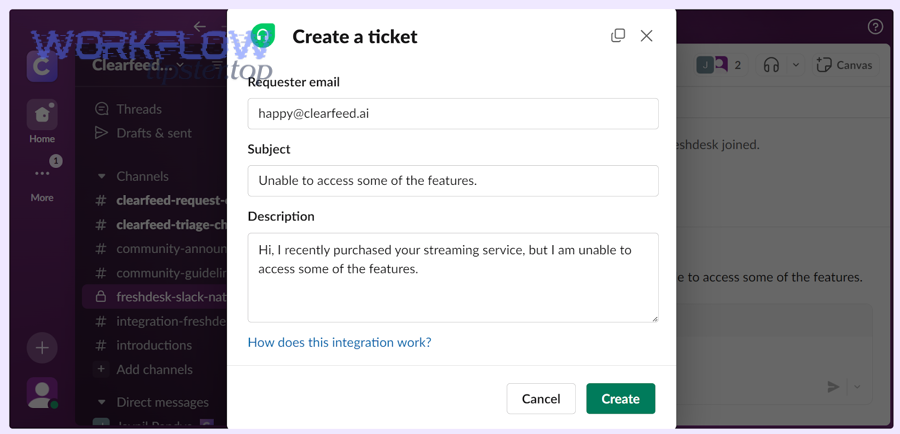Click the plus button to create new

point(42,347)
